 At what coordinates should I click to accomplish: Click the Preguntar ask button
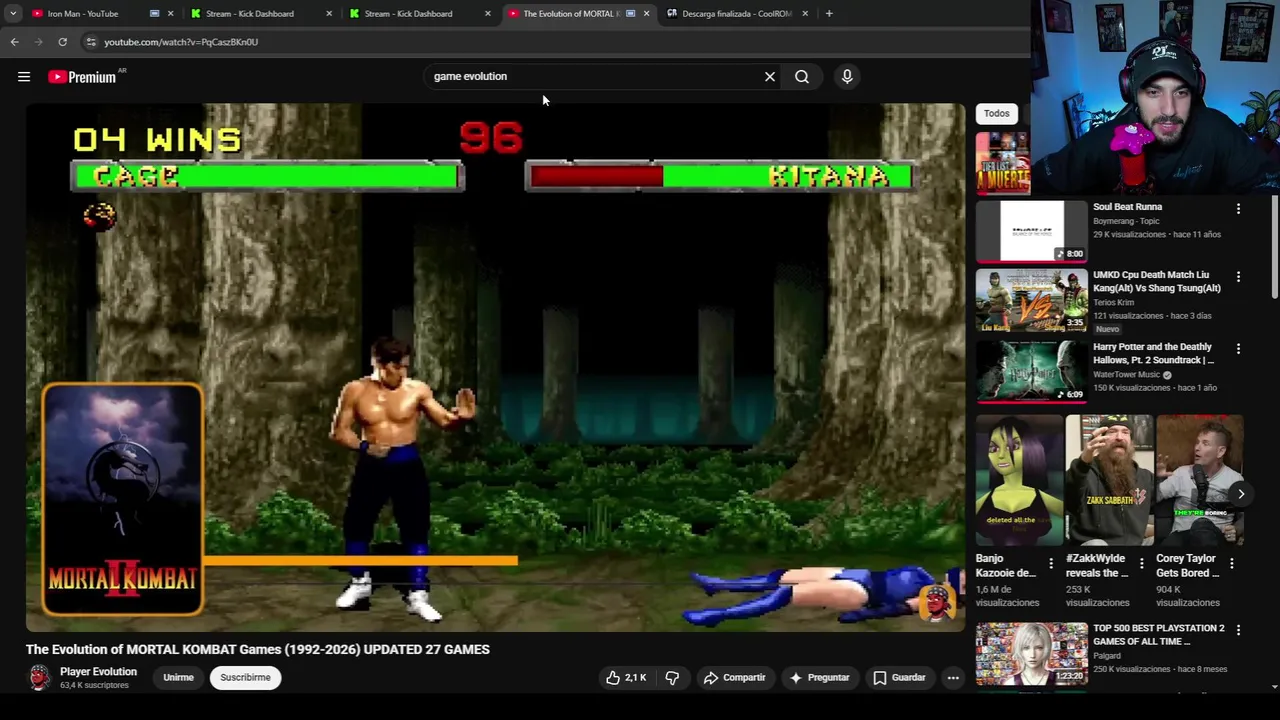click(819, 678)
